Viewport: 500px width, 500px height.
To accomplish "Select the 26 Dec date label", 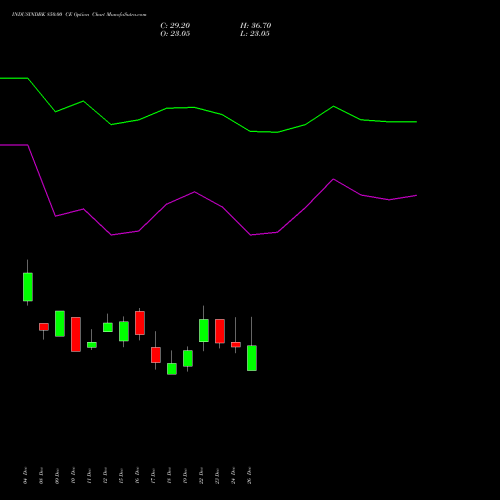I will point(249,475).
